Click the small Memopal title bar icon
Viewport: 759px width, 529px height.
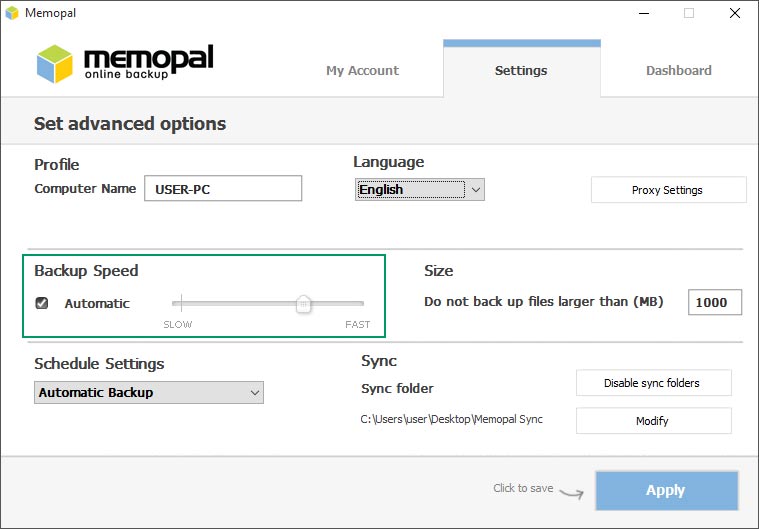pyautogui.click(x=12, y=13)
